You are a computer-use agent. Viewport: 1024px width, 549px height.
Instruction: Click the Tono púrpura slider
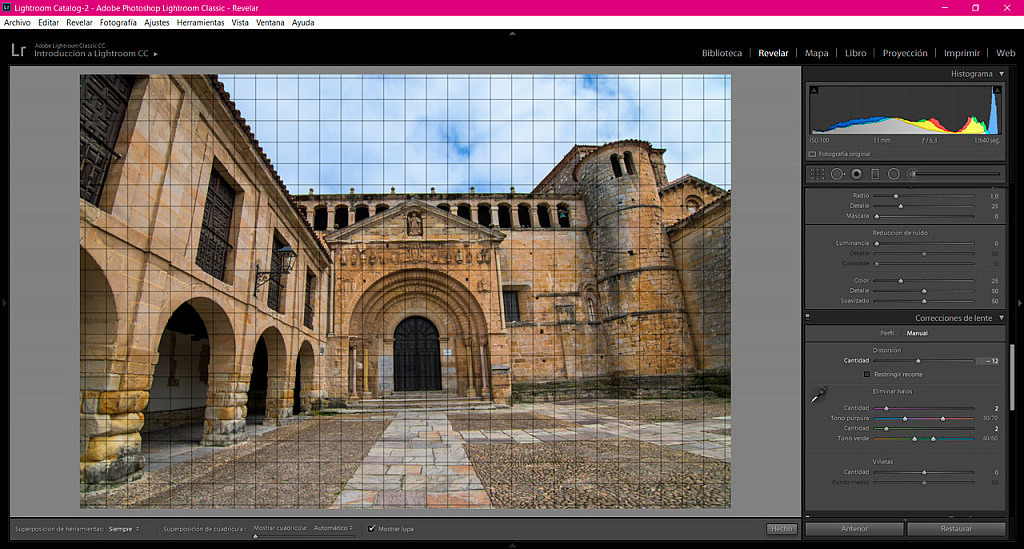[x=923, y=418]
